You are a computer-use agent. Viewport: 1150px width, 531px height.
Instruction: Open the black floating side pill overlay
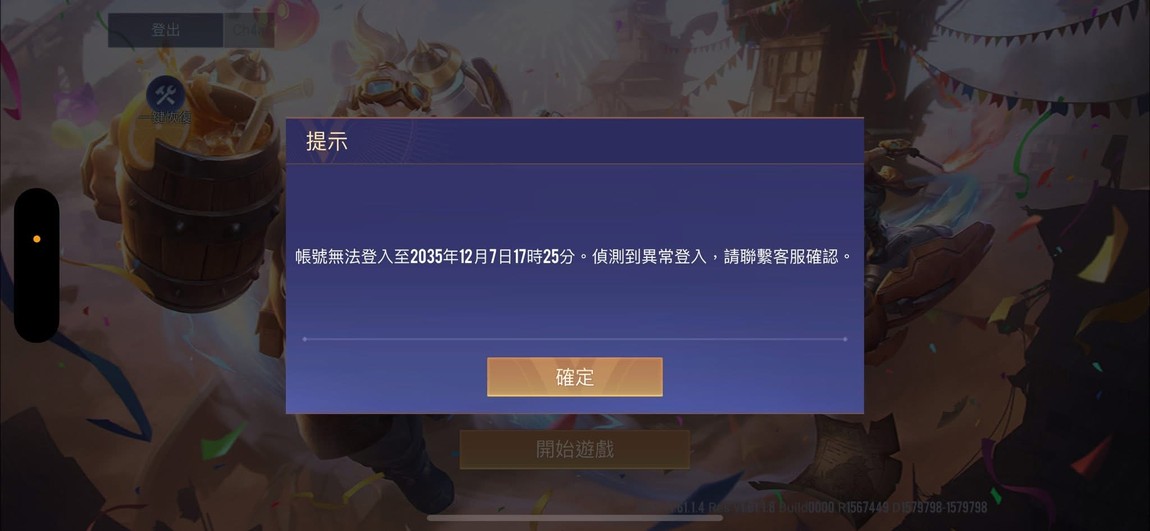pyautogui.click(x=37, y=266)
